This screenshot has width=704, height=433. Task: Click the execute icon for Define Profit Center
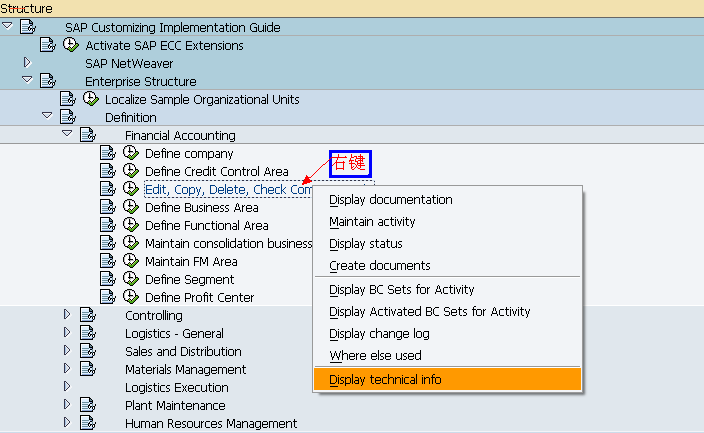131,297
